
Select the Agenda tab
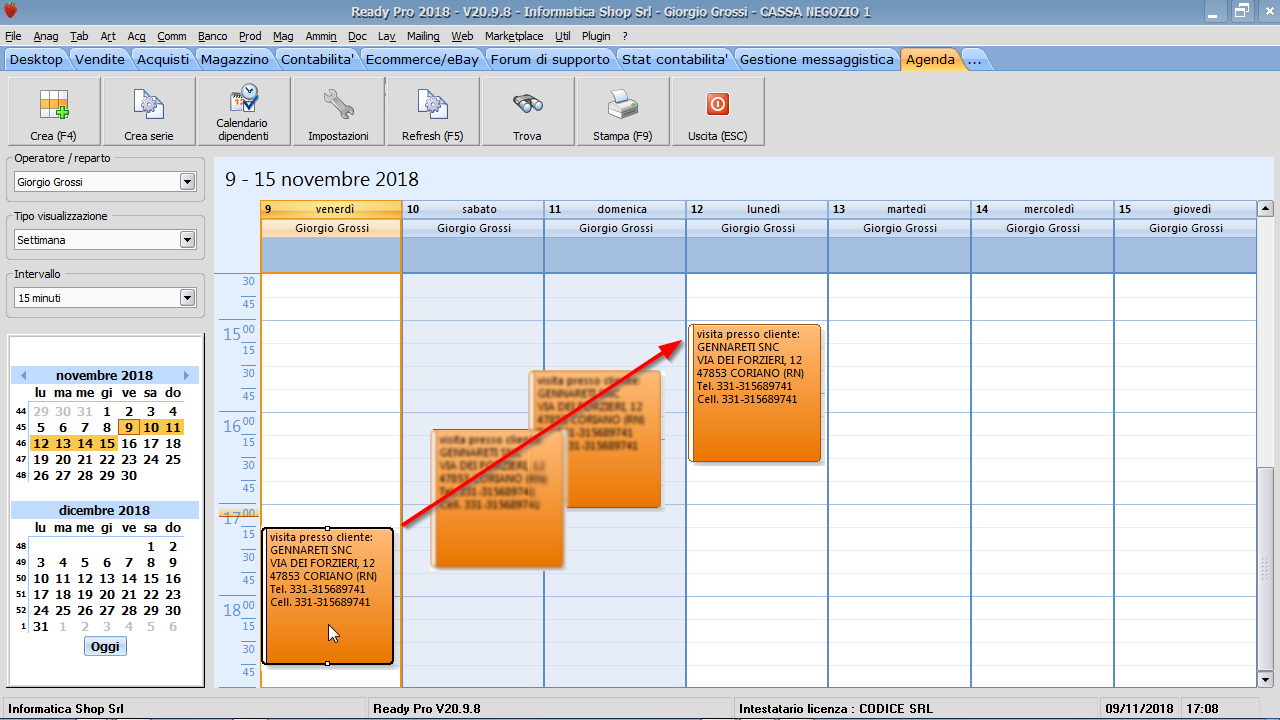pyautogui.click(x=930, y=59)
